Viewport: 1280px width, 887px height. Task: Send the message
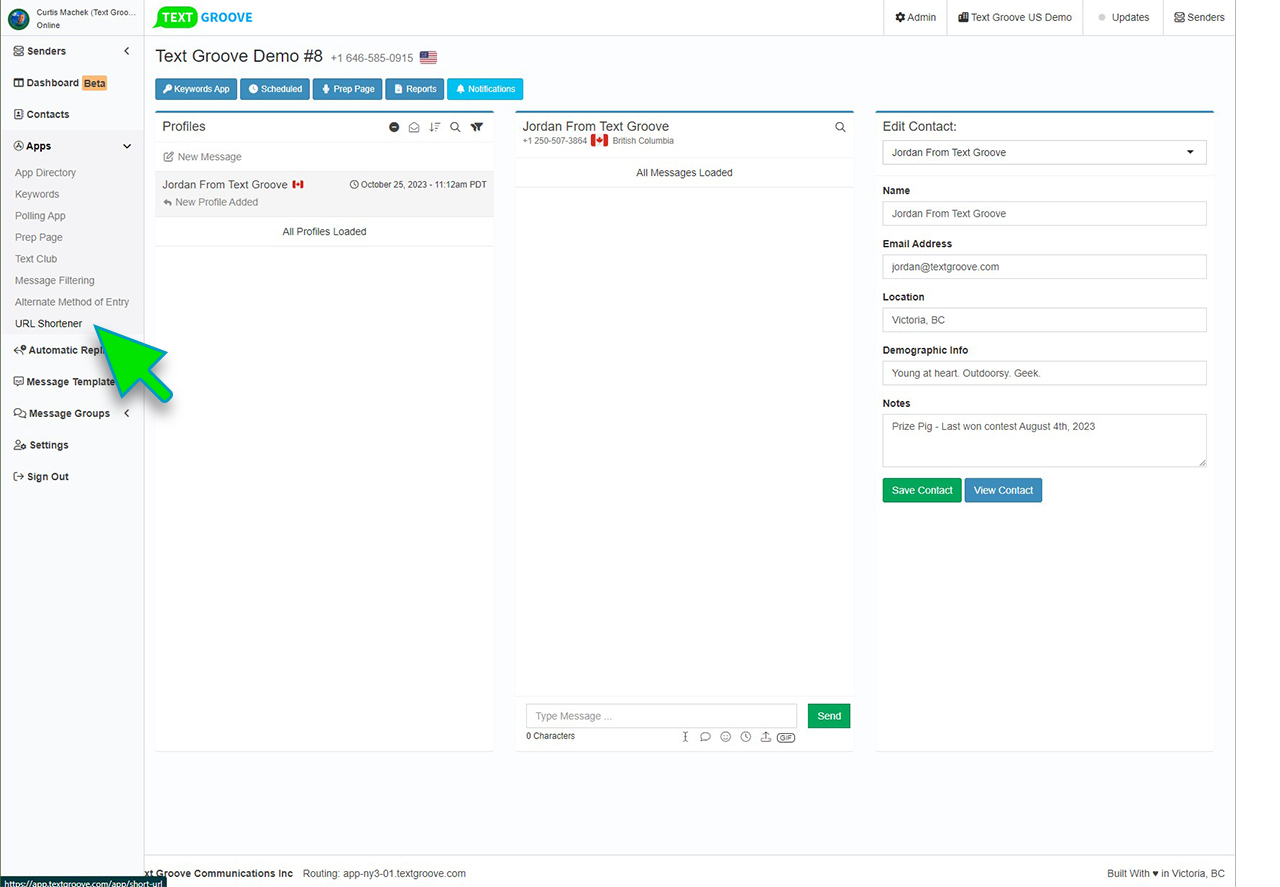click(x=829, y=716)
